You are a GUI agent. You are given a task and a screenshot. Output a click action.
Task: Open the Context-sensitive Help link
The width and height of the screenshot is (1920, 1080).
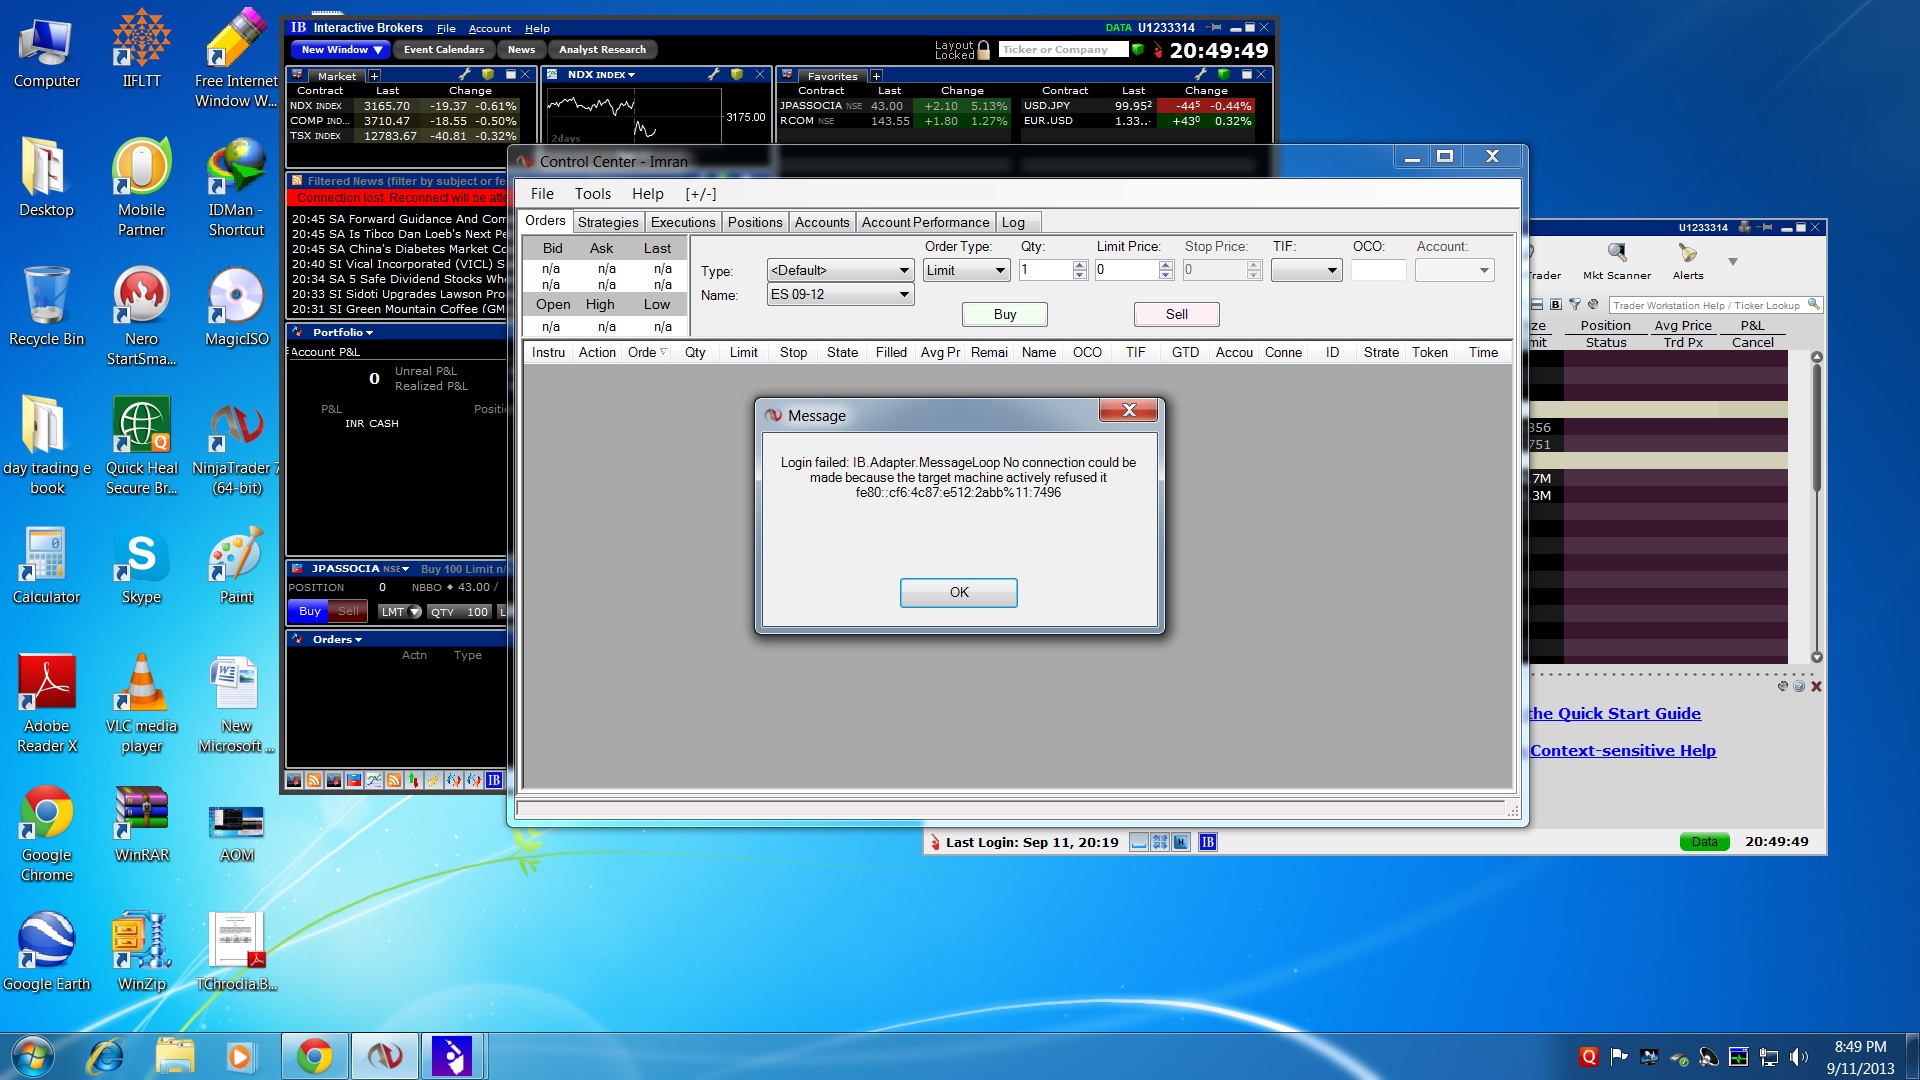click(1622, 750)
